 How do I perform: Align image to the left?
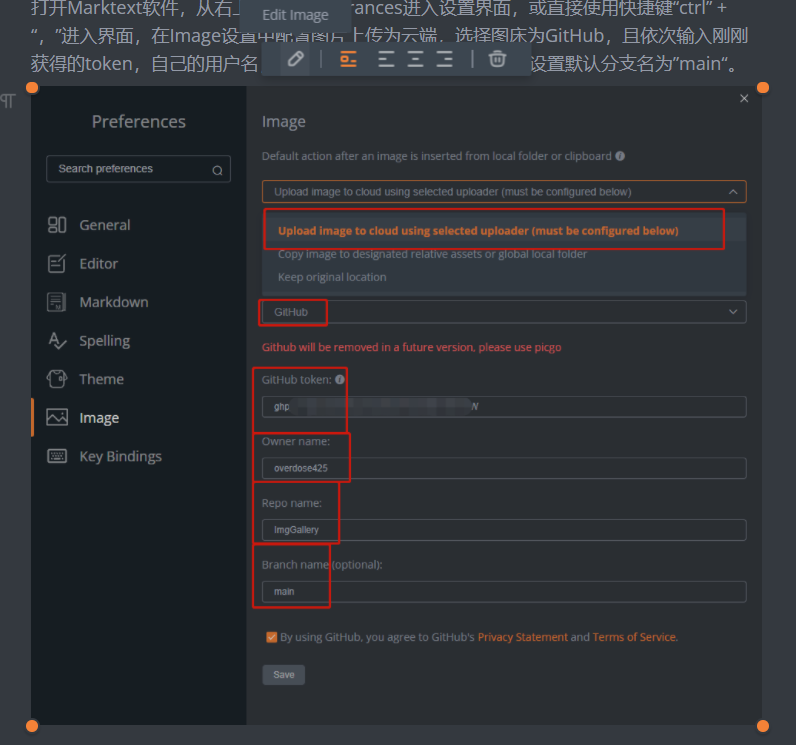point(386,59)
